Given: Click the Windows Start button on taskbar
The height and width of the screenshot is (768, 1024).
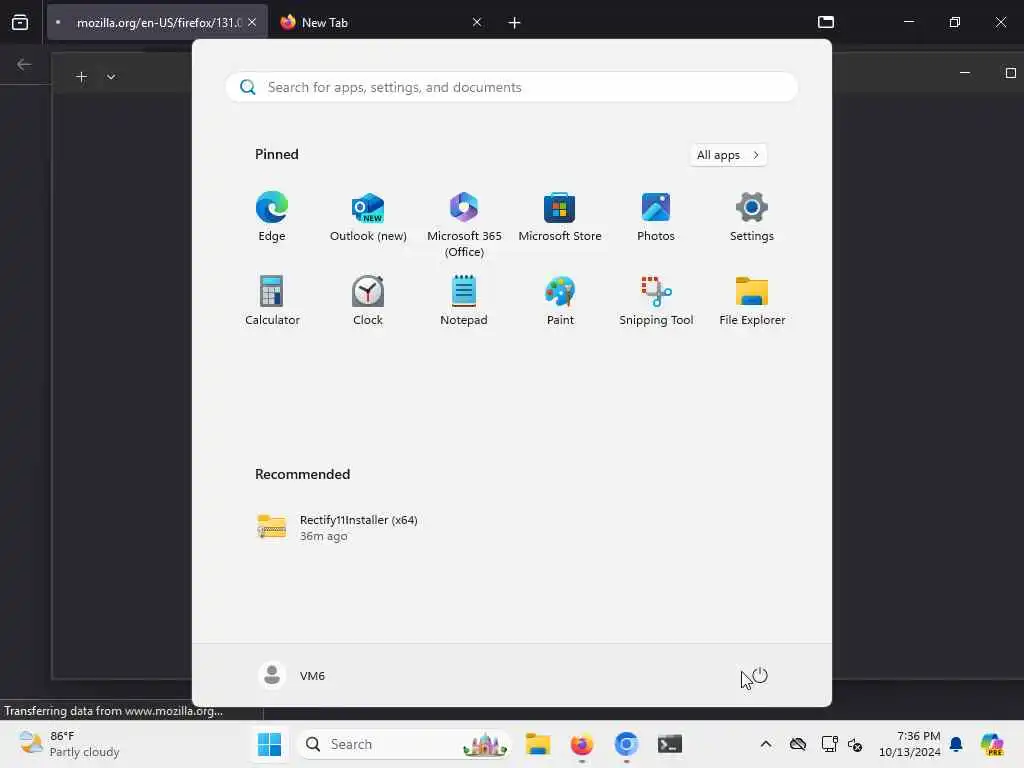Looking at the screenshot, I should (x=269, y=744).
